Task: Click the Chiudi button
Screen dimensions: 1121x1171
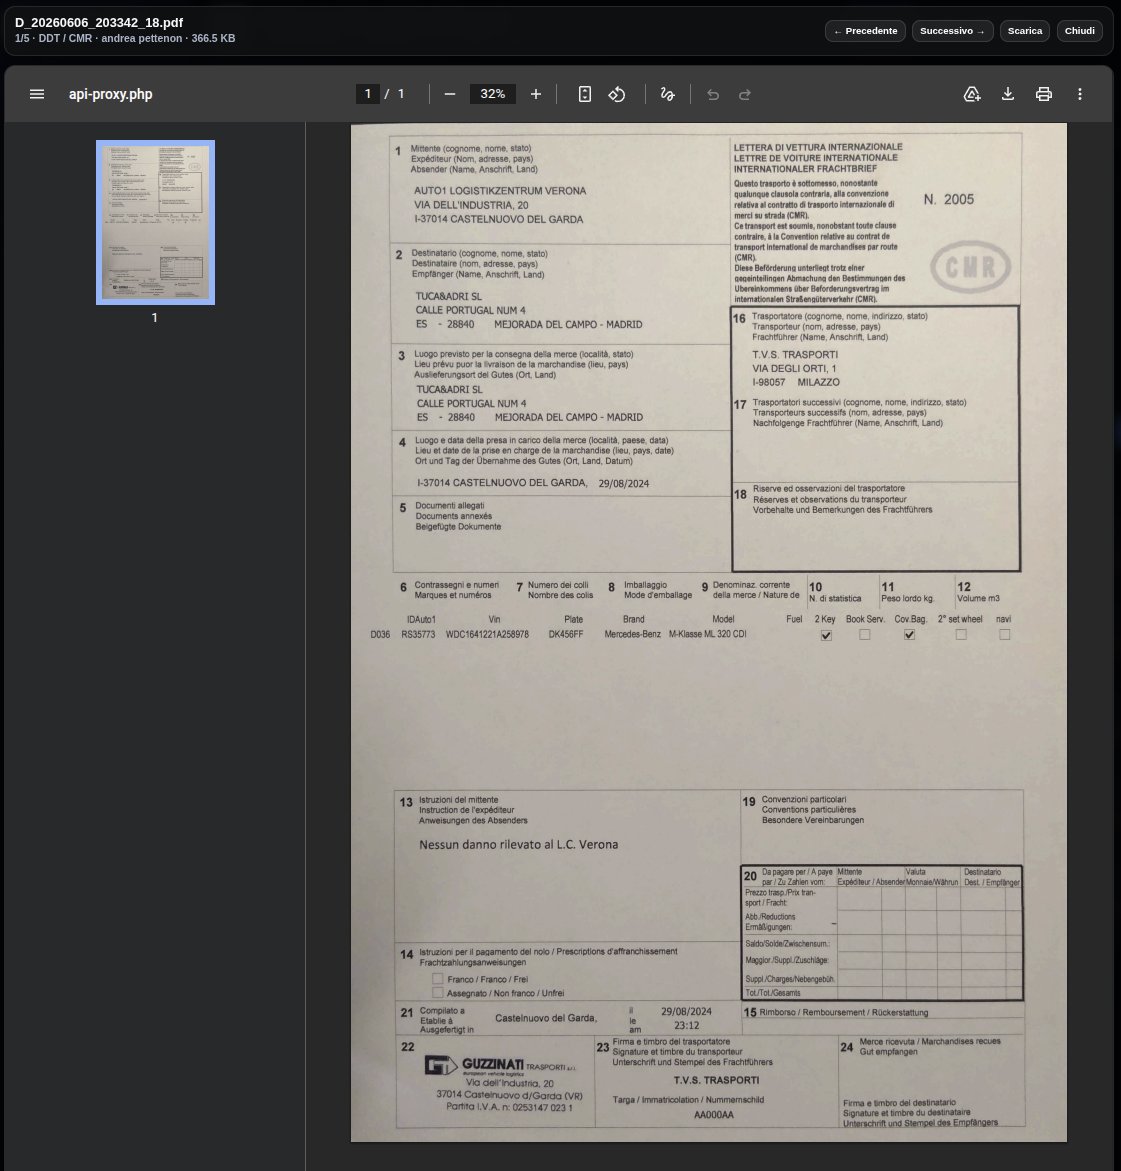Action: pos(1079,31)
